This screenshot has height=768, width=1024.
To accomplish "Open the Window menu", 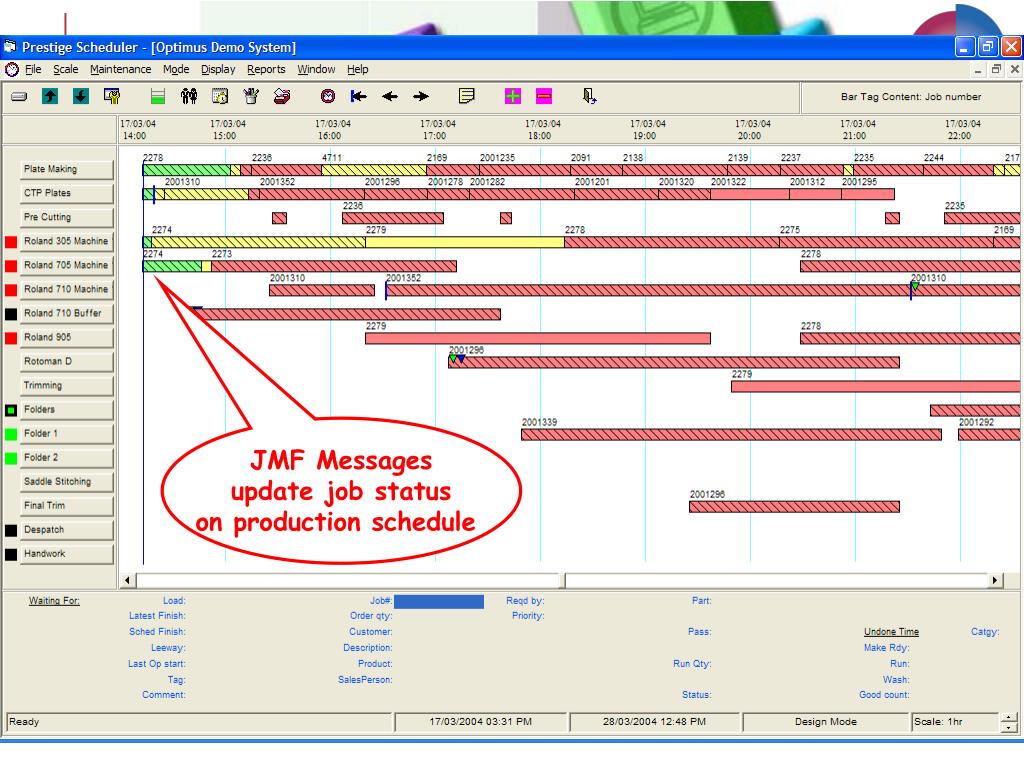I will [316, 69].
